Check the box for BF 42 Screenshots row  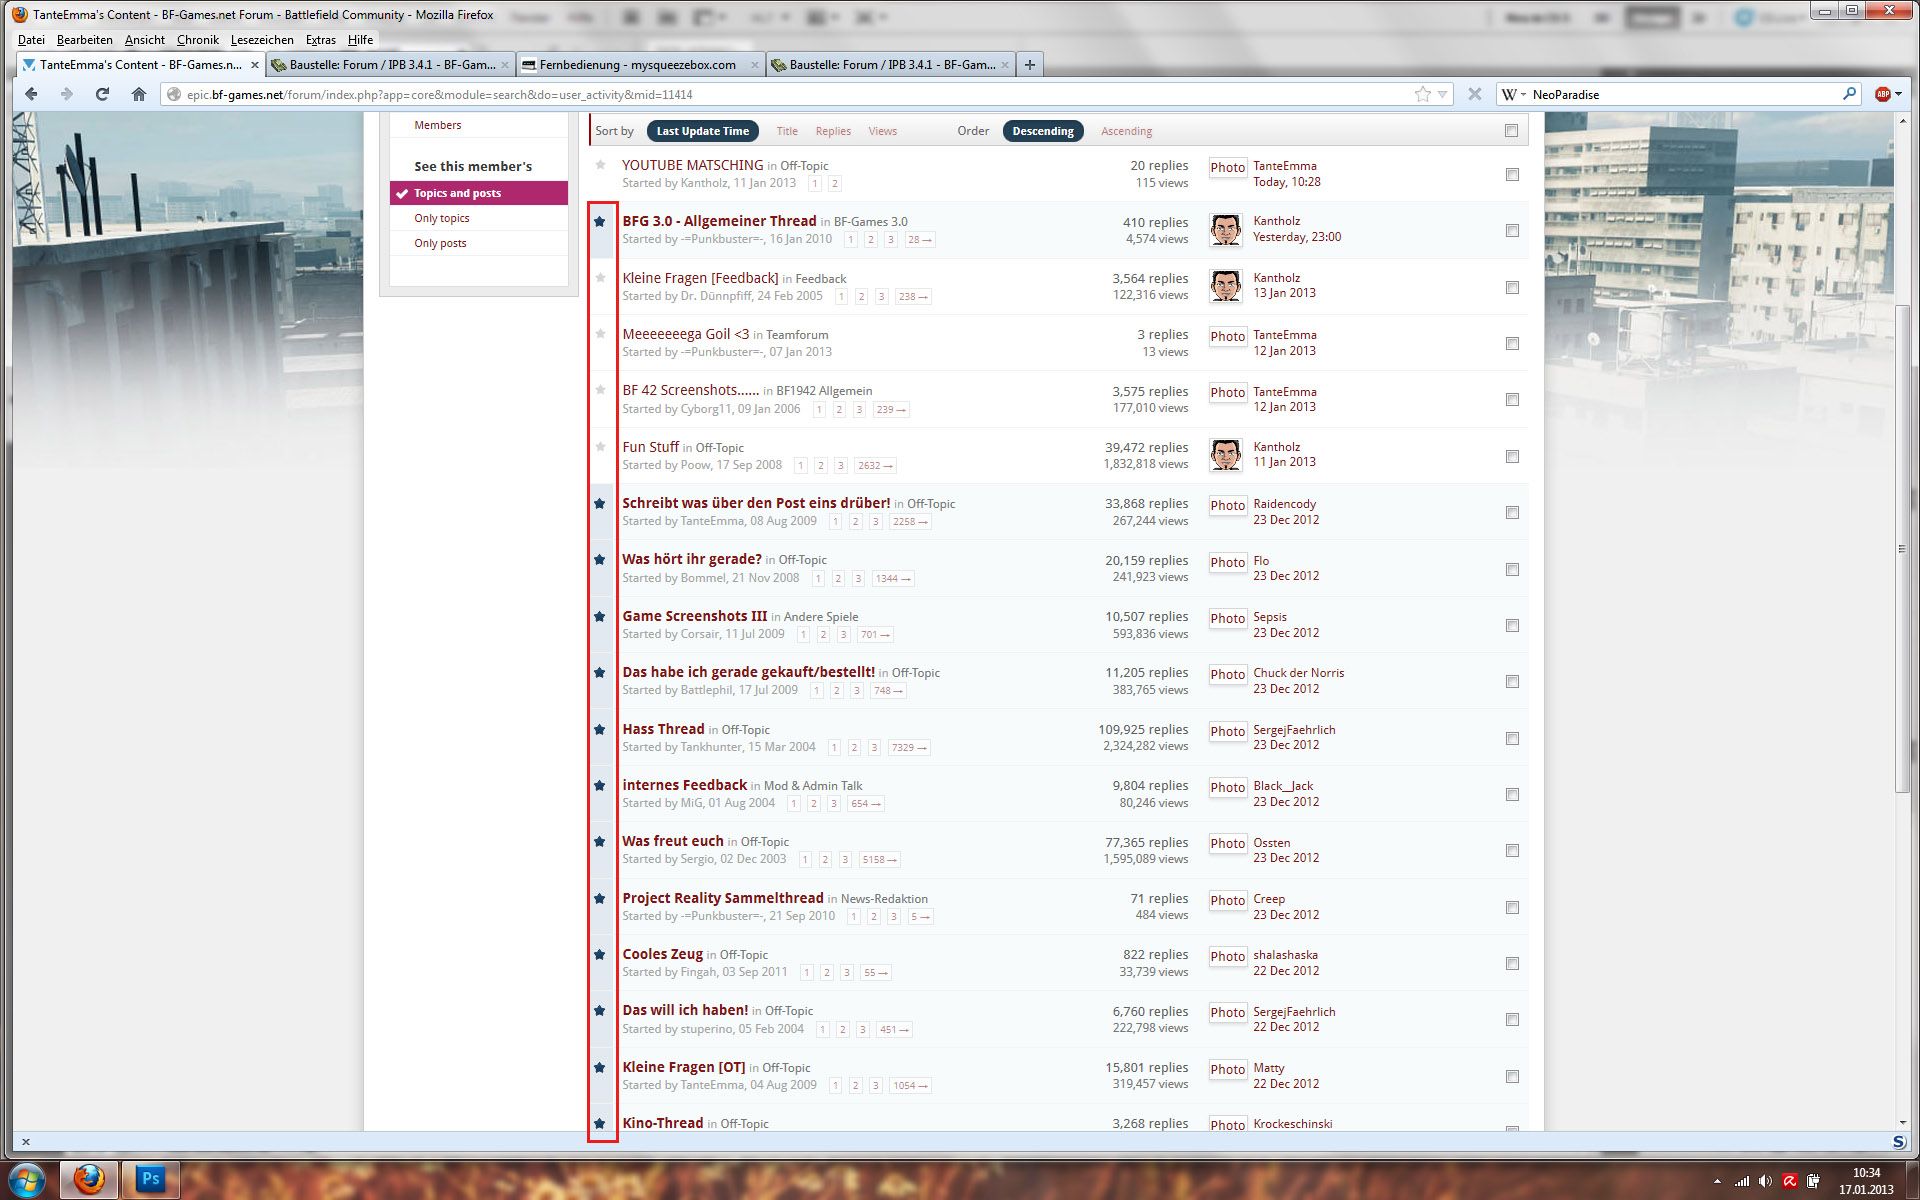tap(1512, 400)
